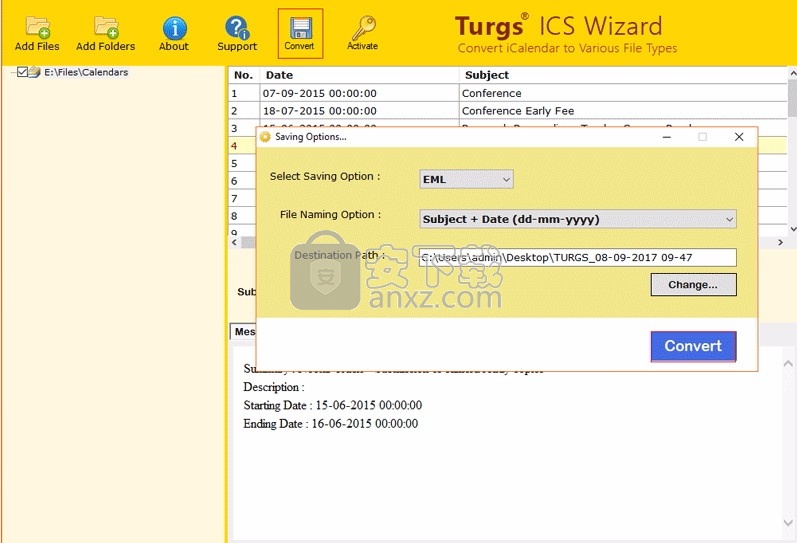Click the Description line in preview
Viewport: 797px width, 543px height.
point(274,387)
